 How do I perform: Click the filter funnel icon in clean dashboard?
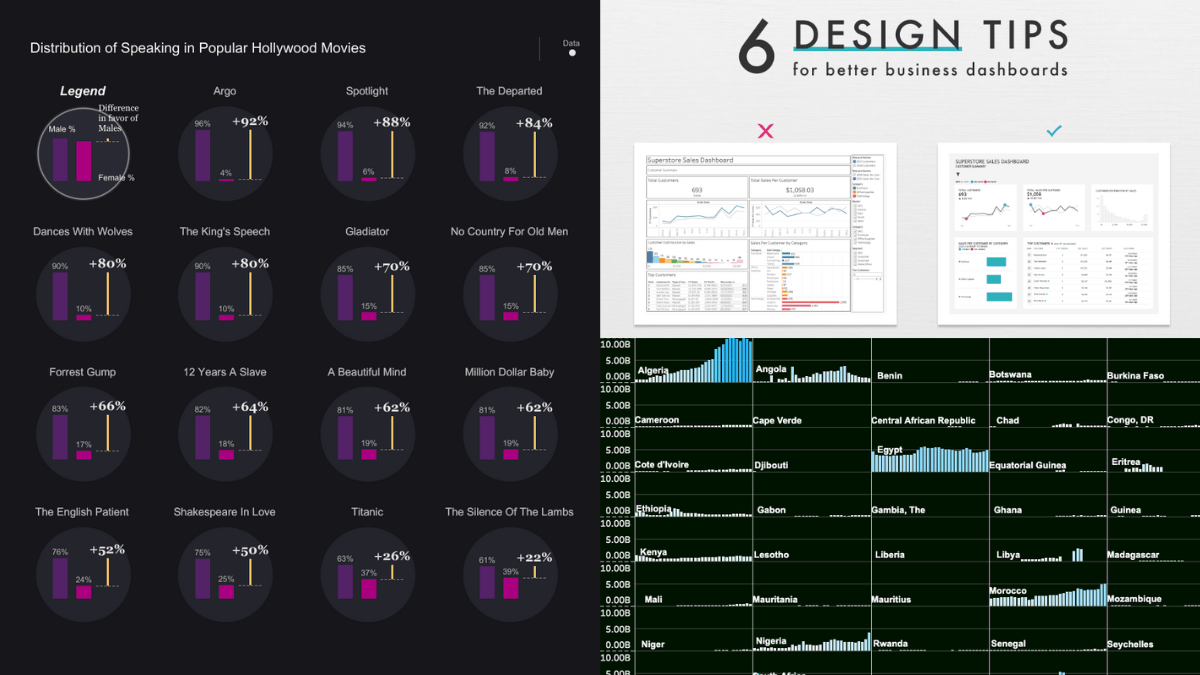click(959, 173)
